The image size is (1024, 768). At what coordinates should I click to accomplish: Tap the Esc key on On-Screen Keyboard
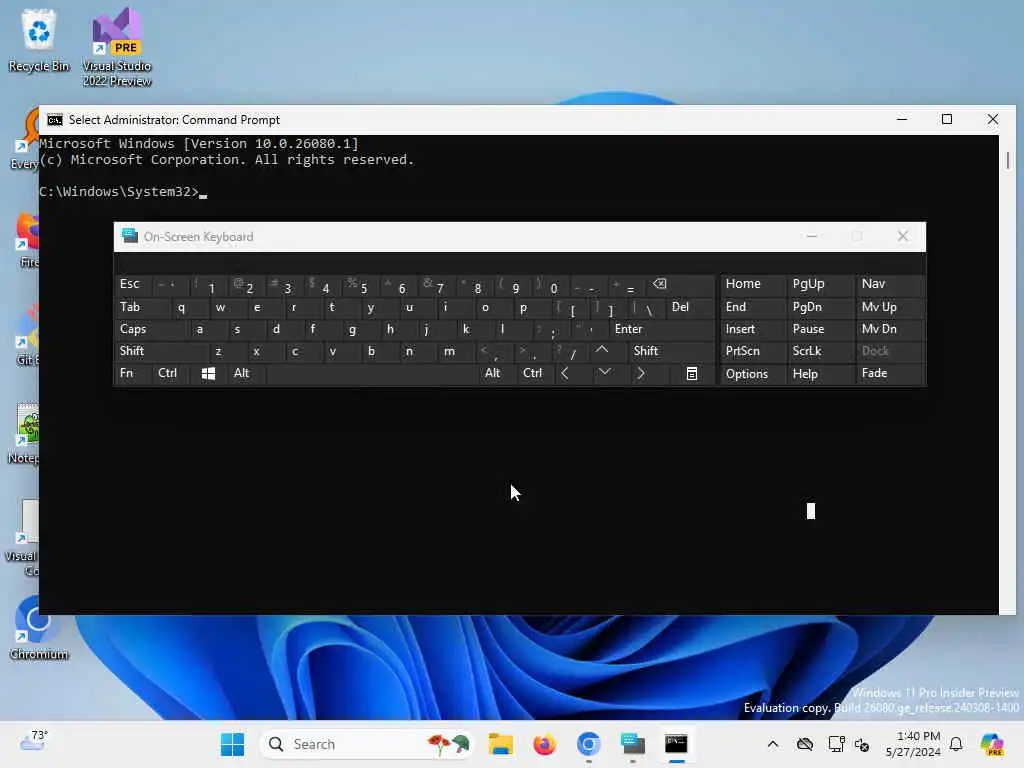[133, 285]
